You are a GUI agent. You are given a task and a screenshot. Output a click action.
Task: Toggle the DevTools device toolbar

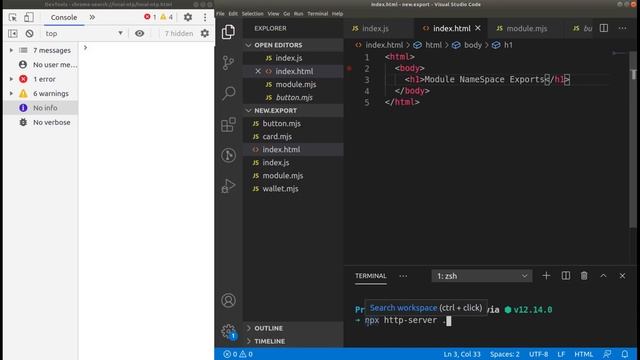(29, 17)
